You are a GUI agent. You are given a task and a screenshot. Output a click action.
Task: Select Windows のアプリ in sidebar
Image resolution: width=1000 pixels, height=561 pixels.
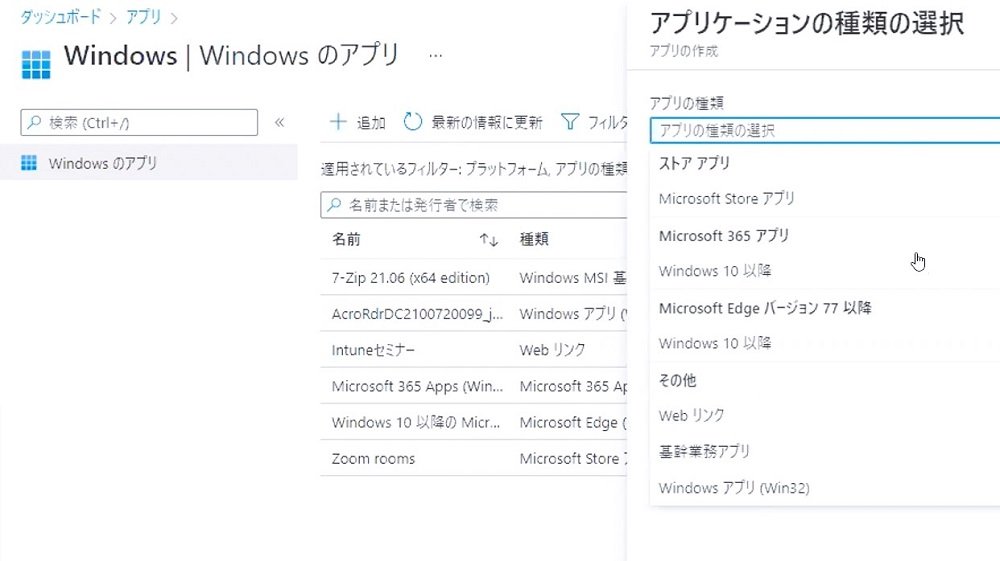pos(149,163)
